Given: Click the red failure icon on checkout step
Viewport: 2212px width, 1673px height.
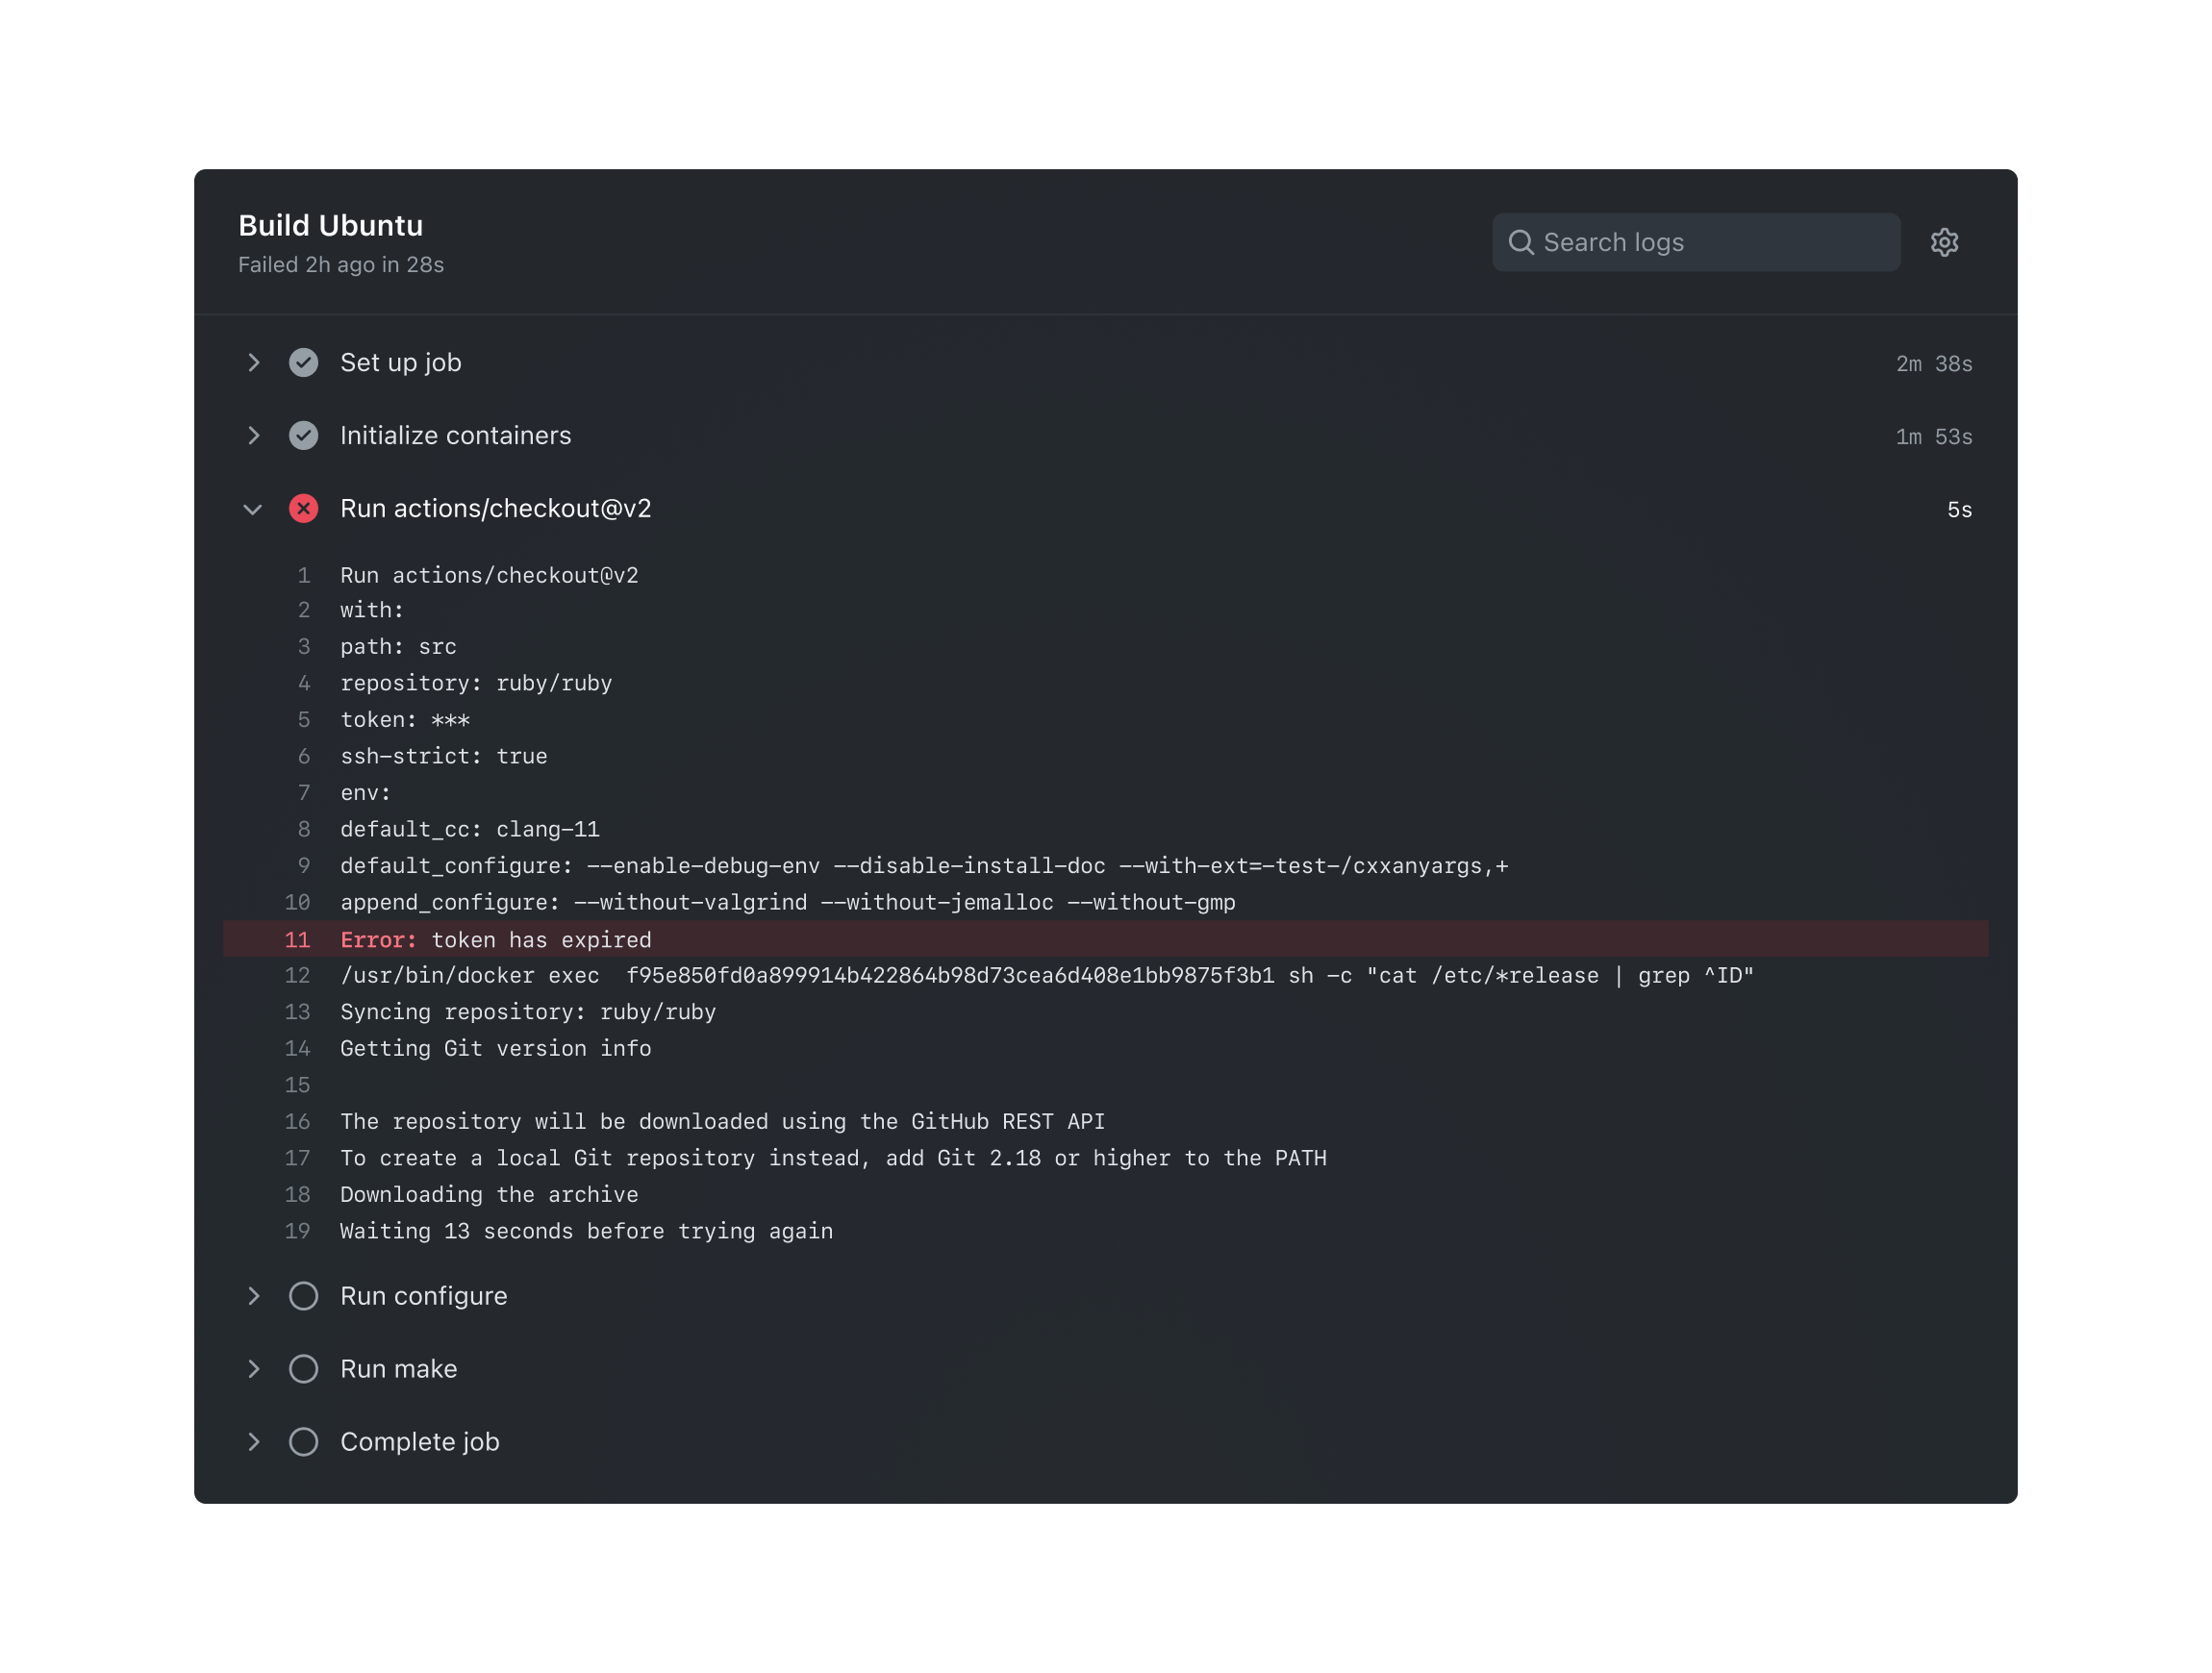Looking at the screenshot, I should [304, 509].
